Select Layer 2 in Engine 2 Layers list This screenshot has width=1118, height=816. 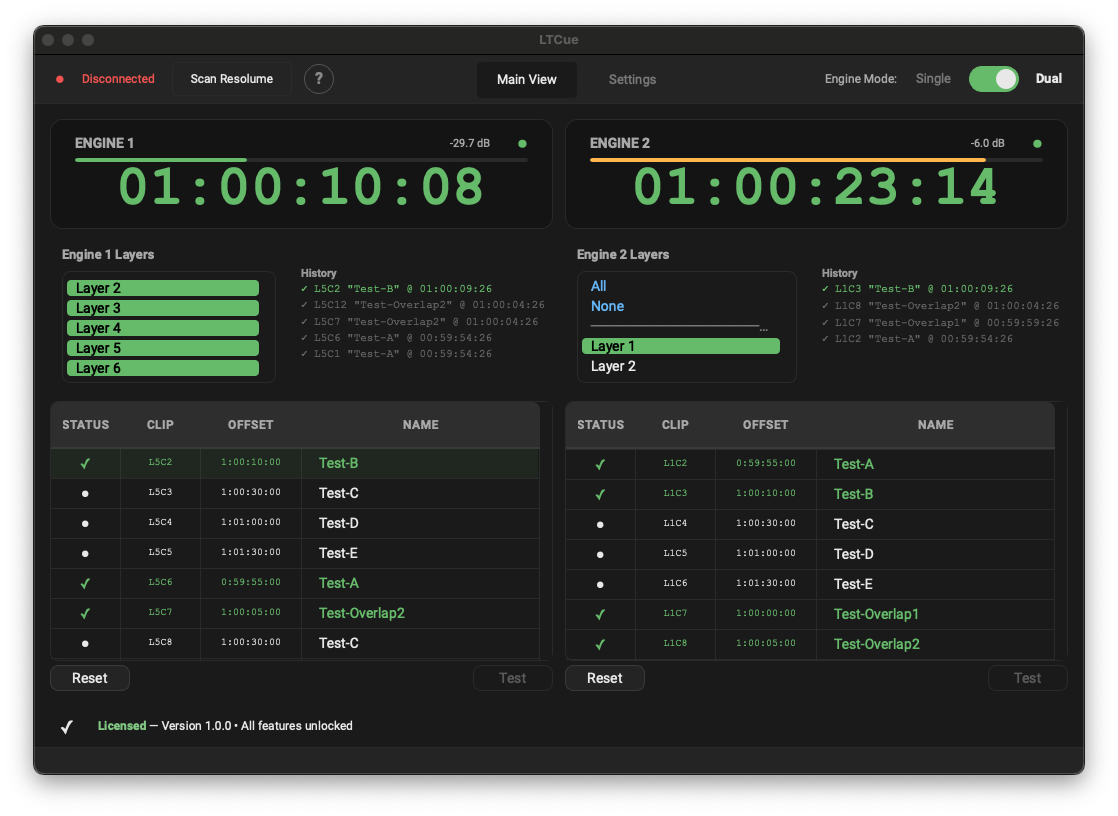point(613,366)
